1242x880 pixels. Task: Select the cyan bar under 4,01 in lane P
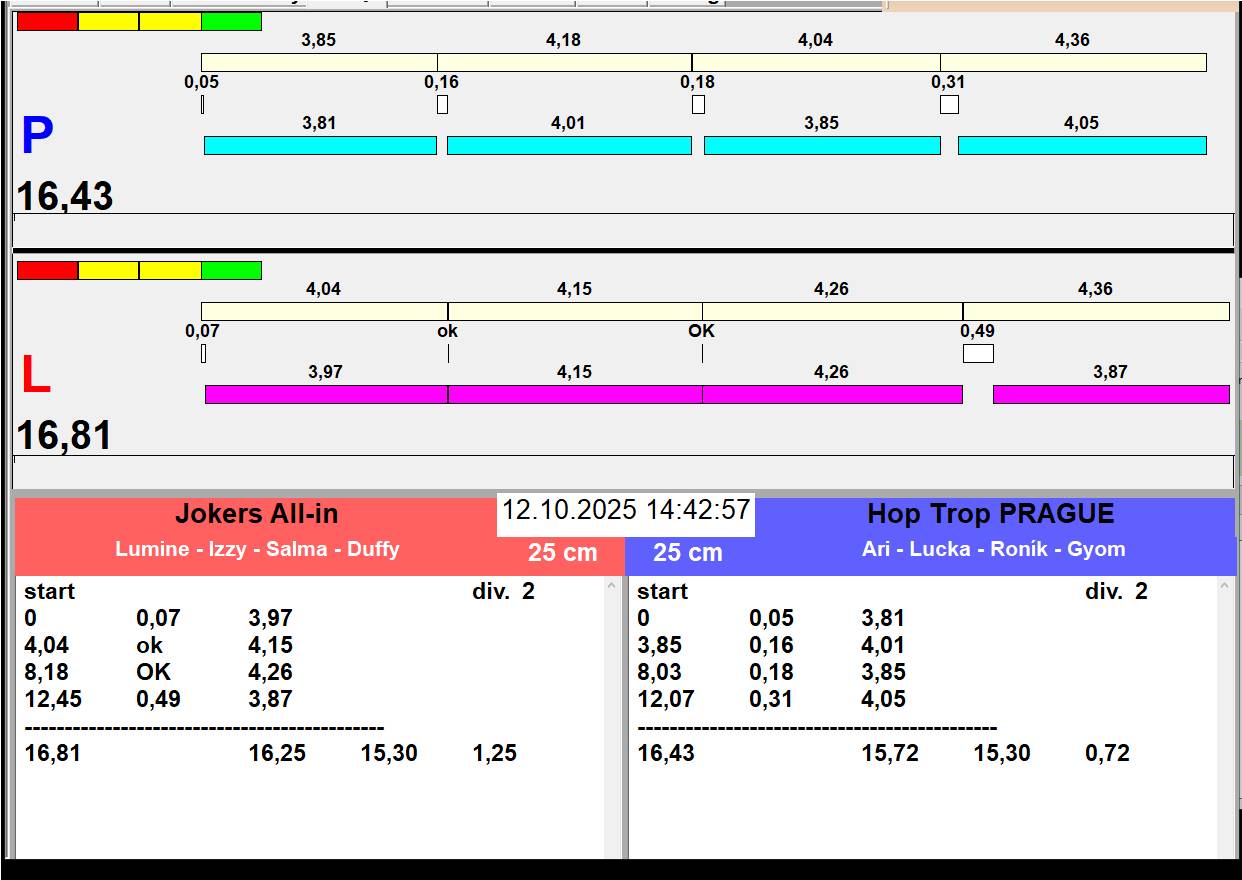click(569, 145)
